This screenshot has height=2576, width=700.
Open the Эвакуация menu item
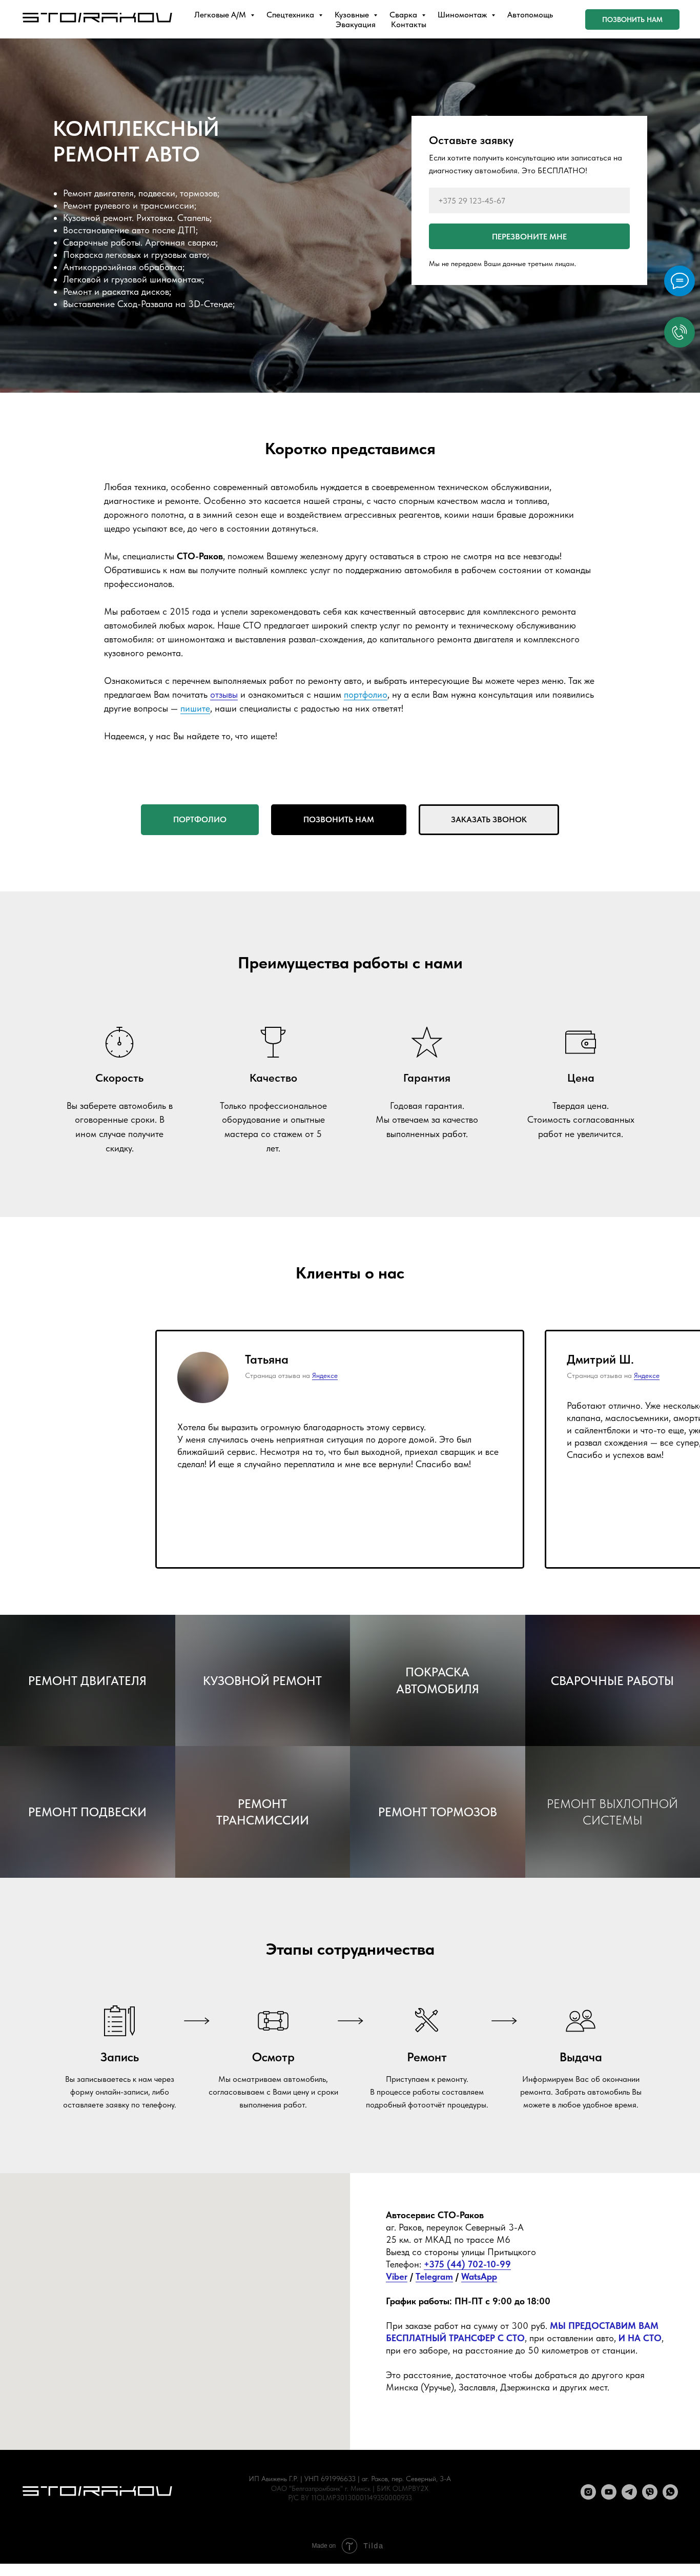tap(355, 25)
